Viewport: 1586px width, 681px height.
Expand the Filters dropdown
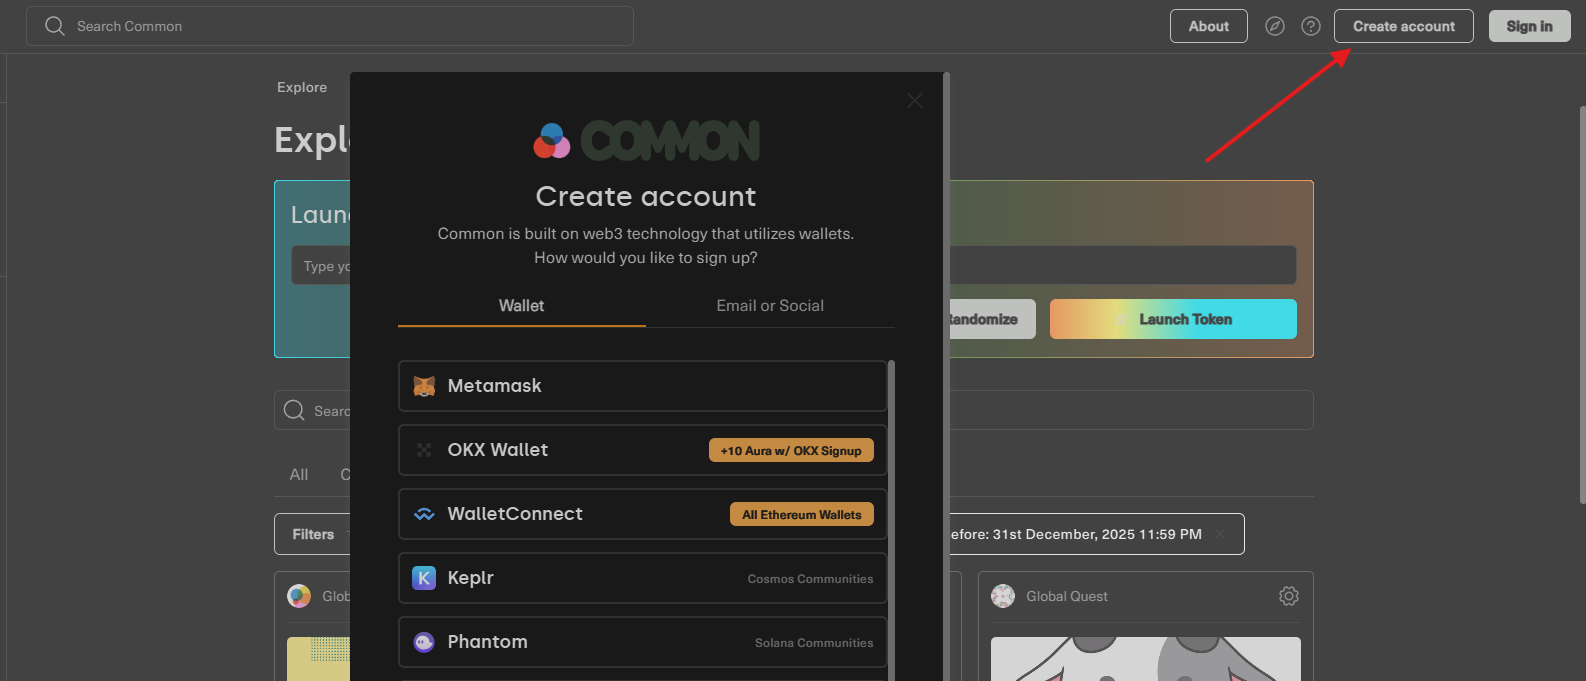pos(314,534)
